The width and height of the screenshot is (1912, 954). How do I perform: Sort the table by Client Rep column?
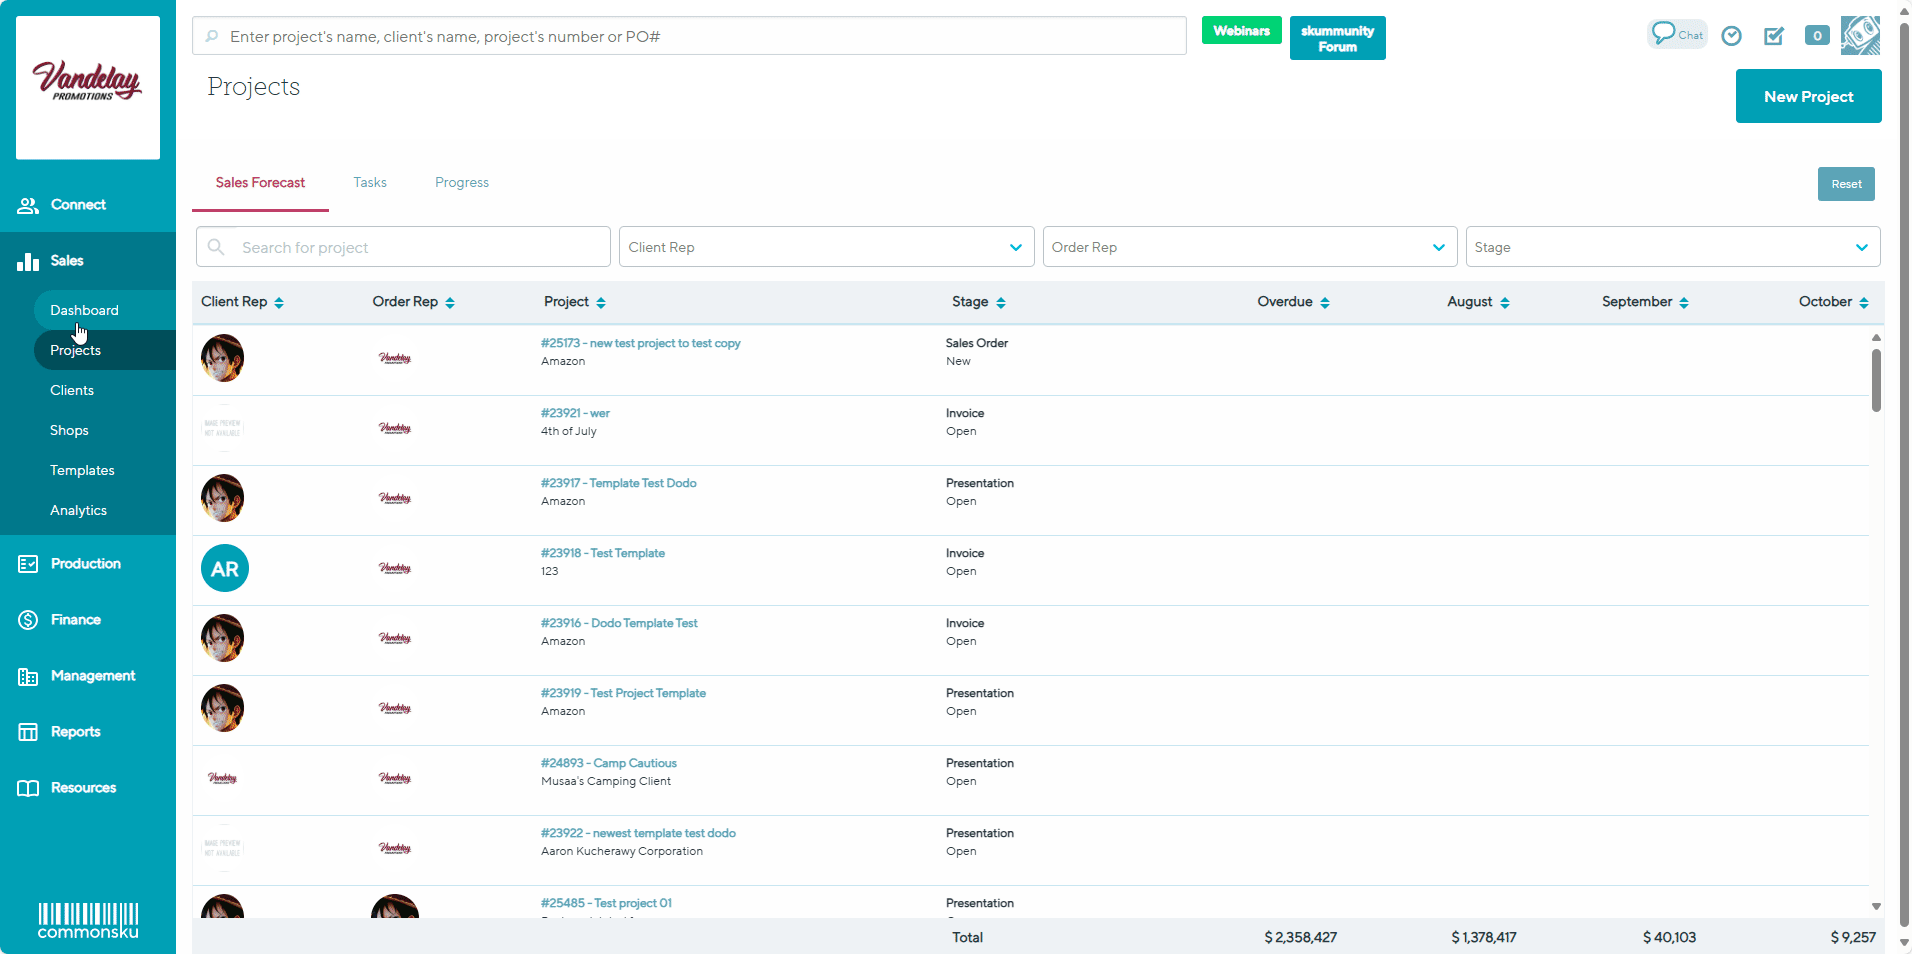click(242, 302)
